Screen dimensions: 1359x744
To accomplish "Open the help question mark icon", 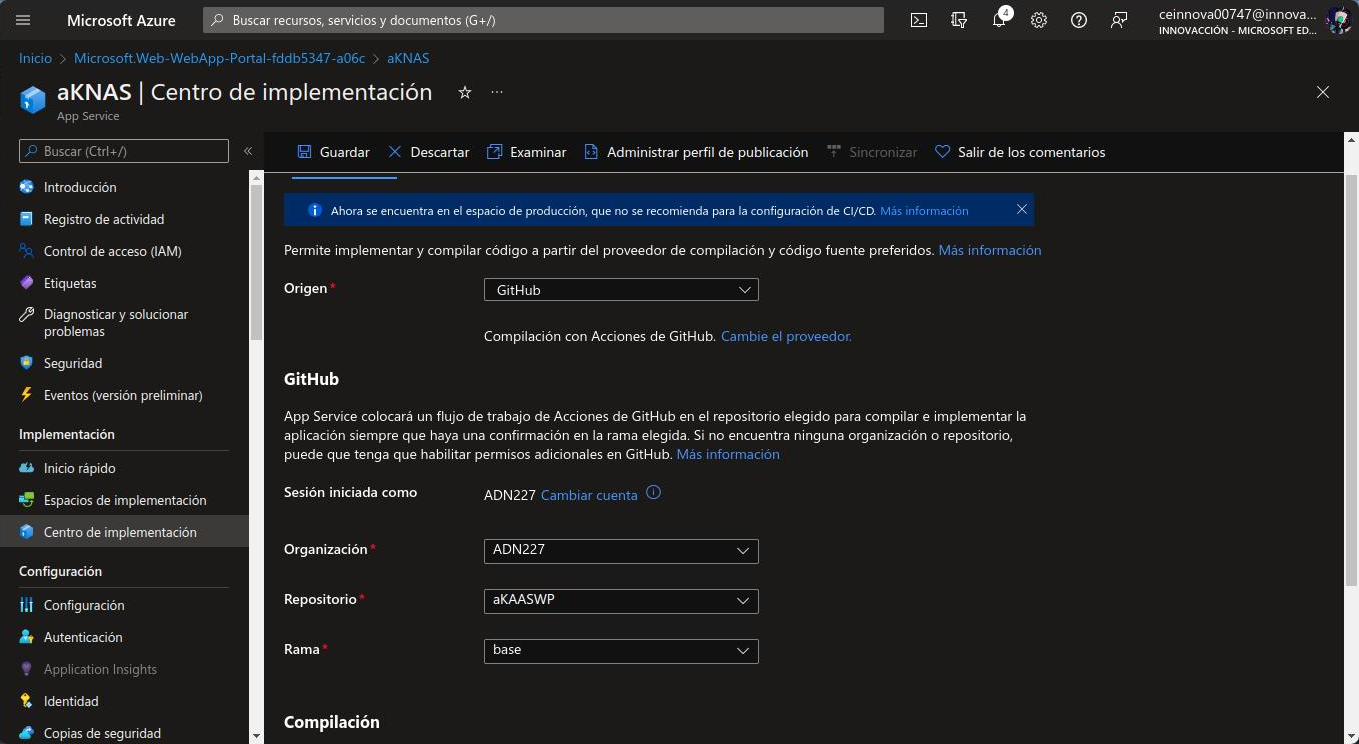I will click(1079, 20).
